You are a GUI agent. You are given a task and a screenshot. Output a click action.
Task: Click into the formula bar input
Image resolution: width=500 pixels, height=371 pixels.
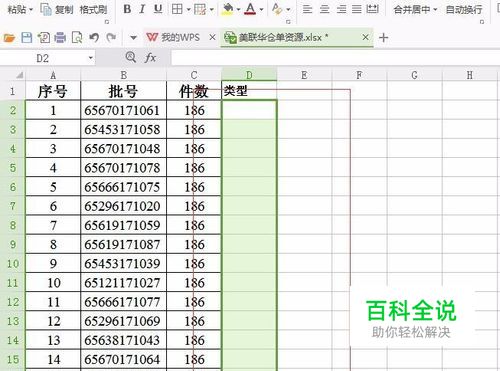tap(335, 58)
